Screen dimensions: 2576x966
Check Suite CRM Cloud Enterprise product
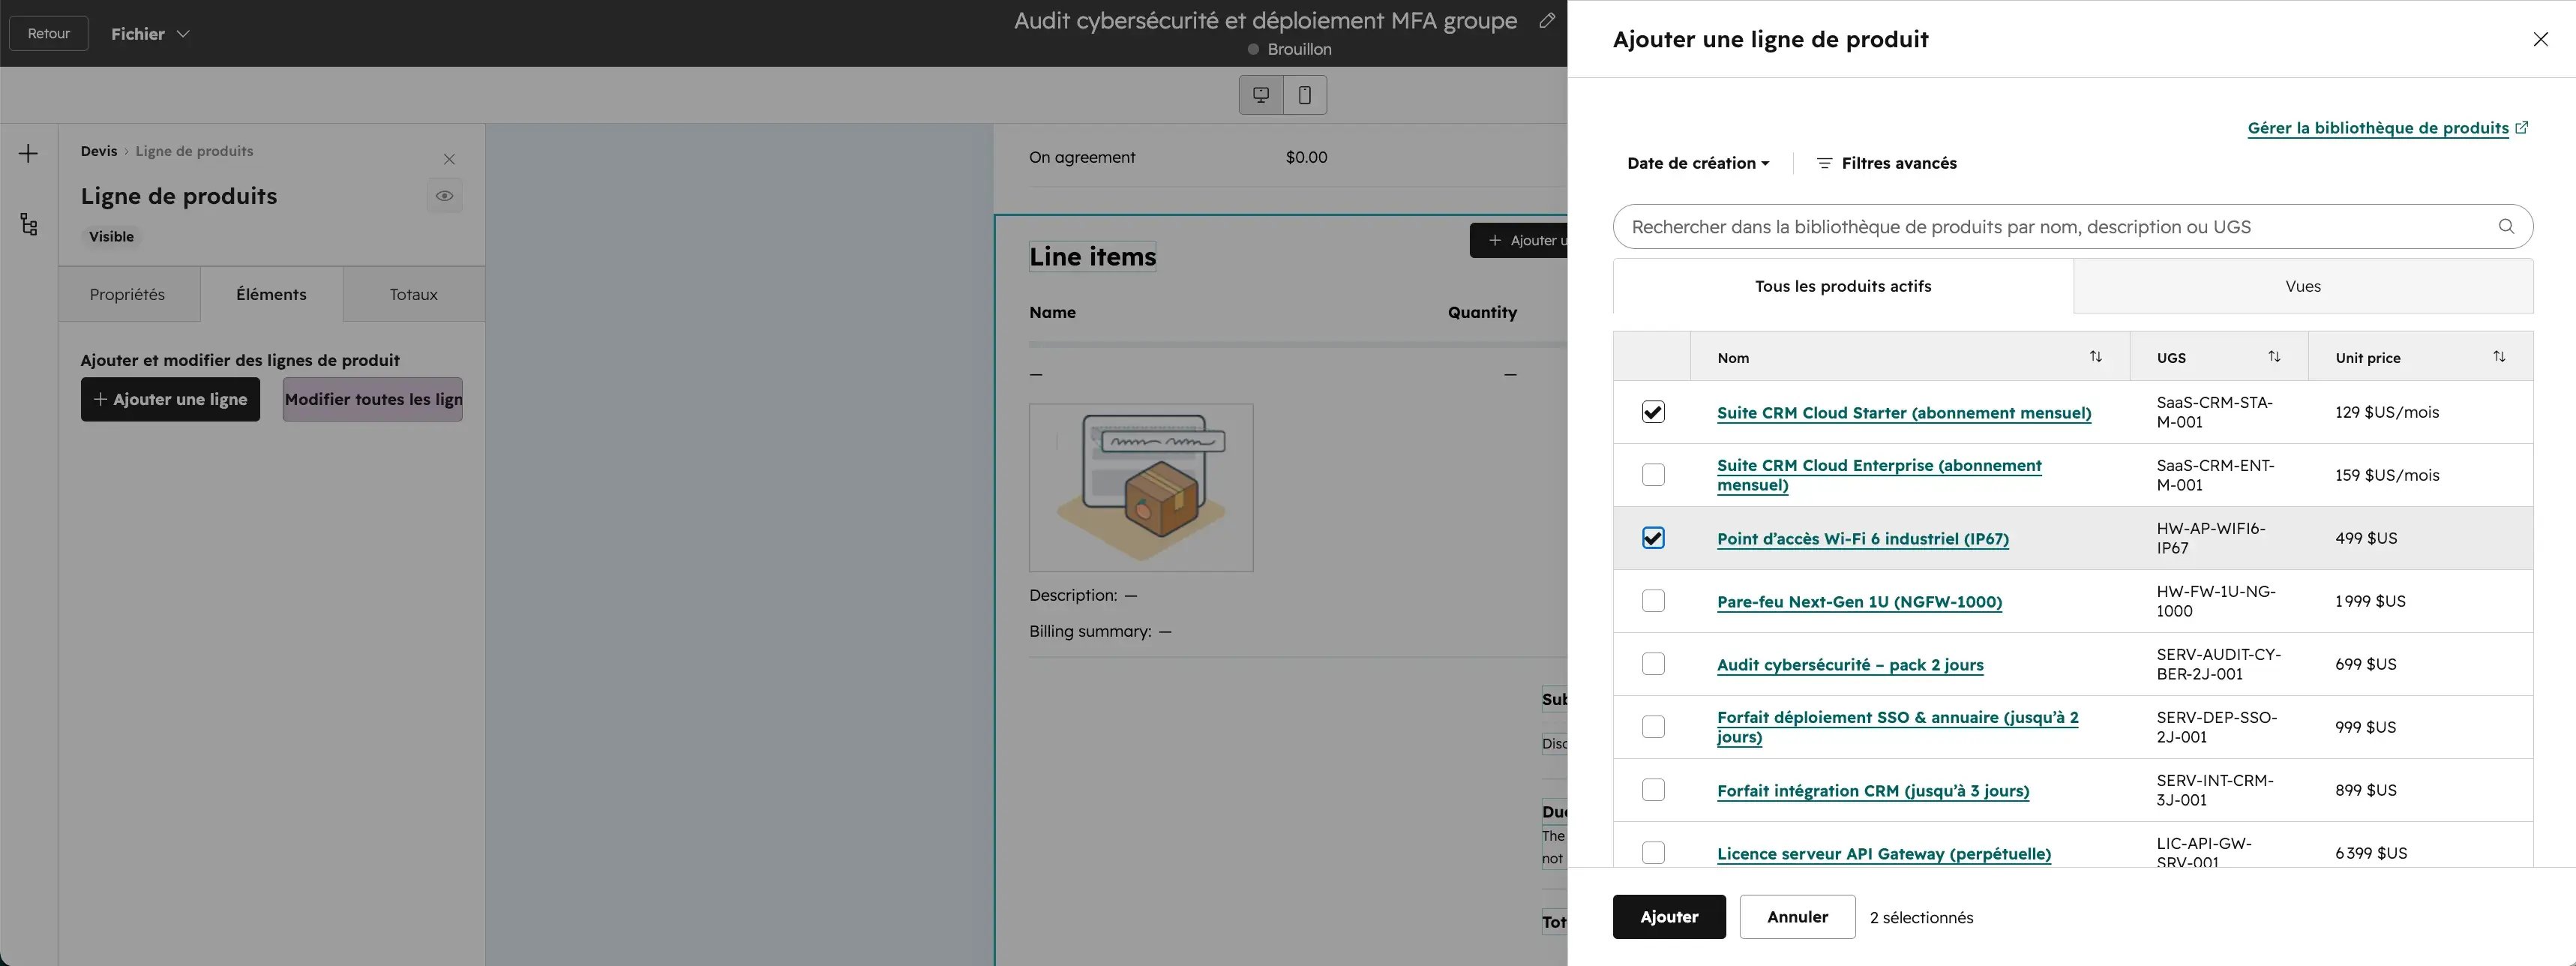tap(1653, 475)
